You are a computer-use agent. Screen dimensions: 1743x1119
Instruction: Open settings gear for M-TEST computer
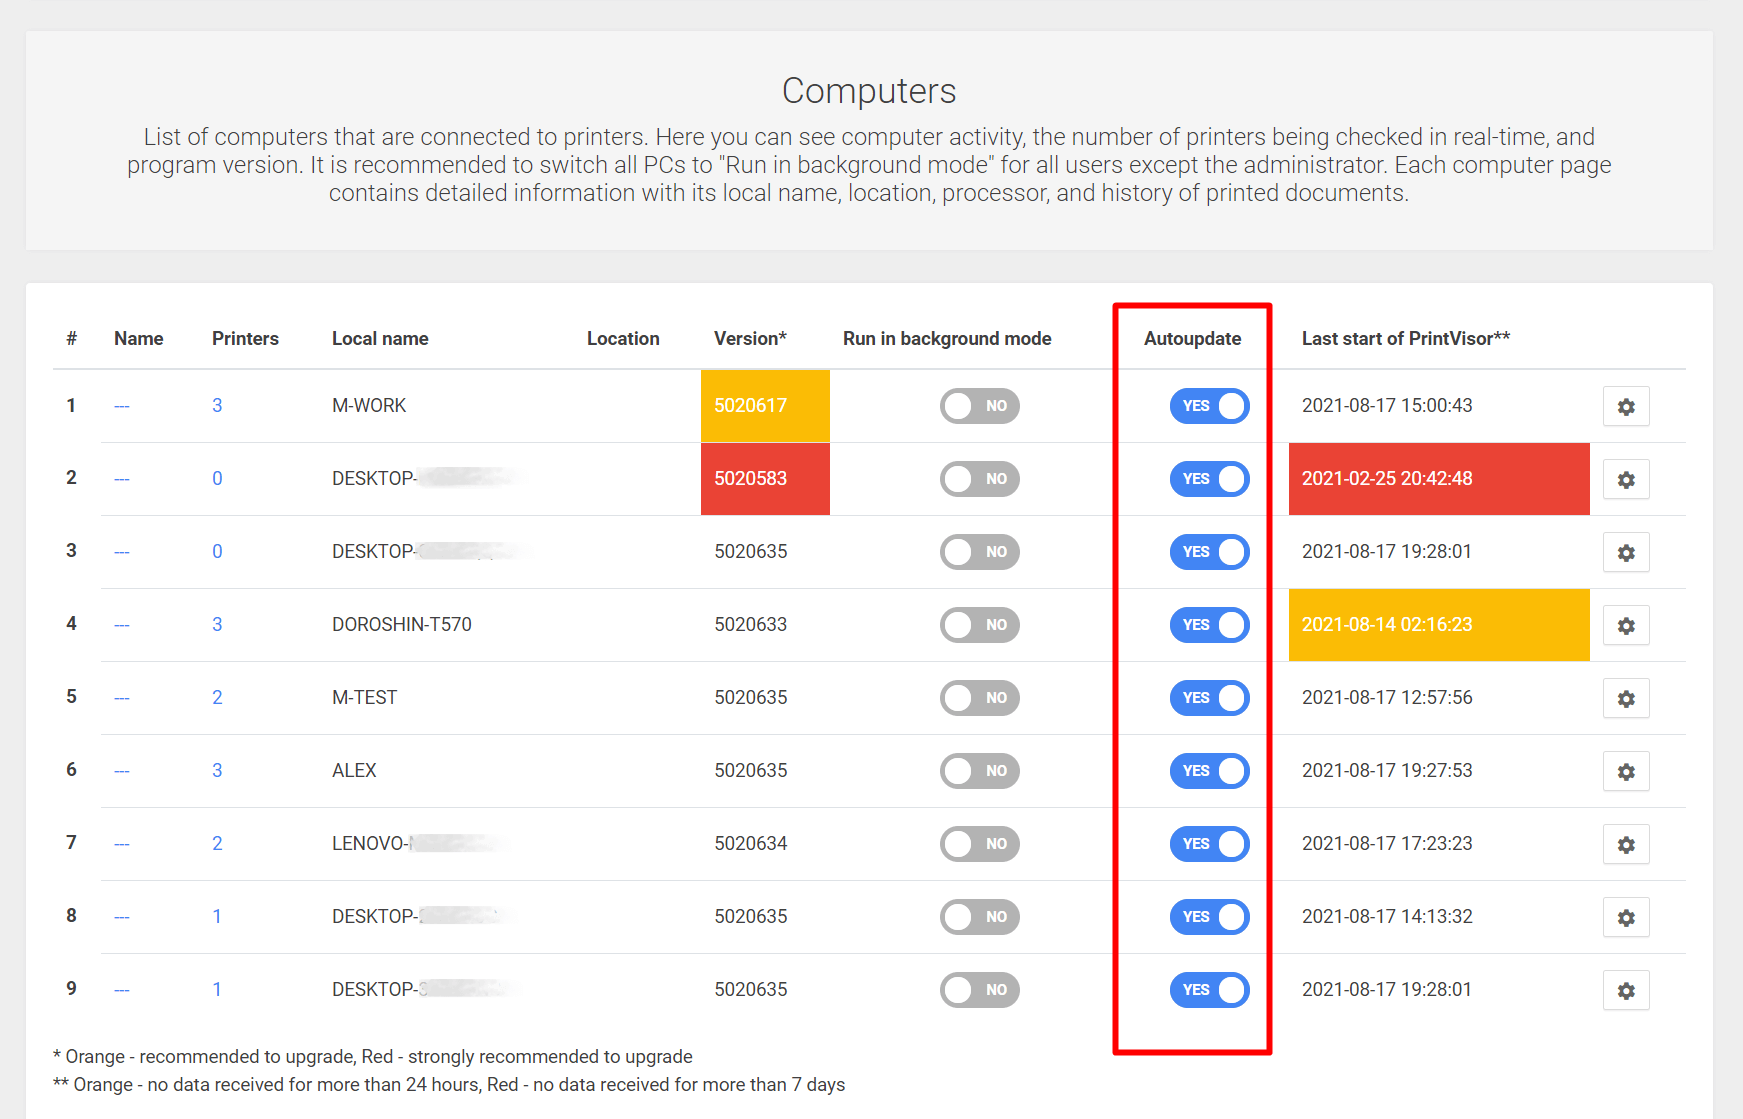1625,699
